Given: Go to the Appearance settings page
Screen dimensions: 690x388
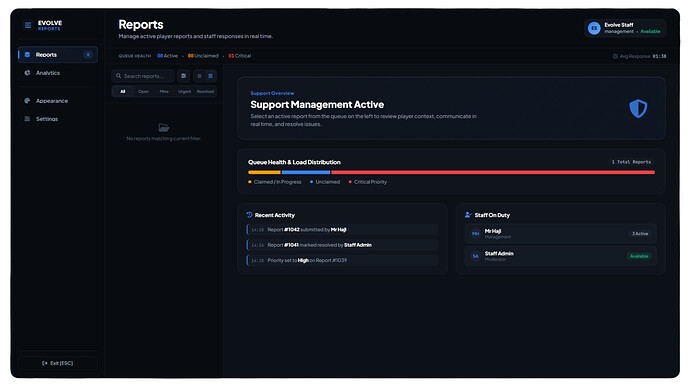Looking at the screenshot, I should (58, 101).
